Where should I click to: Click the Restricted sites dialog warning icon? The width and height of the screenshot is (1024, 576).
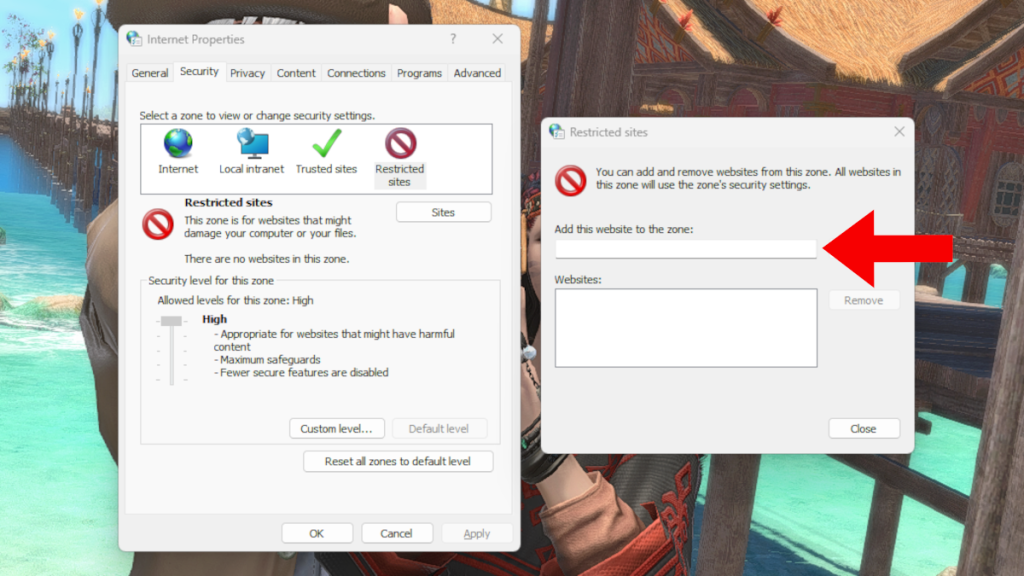[569, 181]
